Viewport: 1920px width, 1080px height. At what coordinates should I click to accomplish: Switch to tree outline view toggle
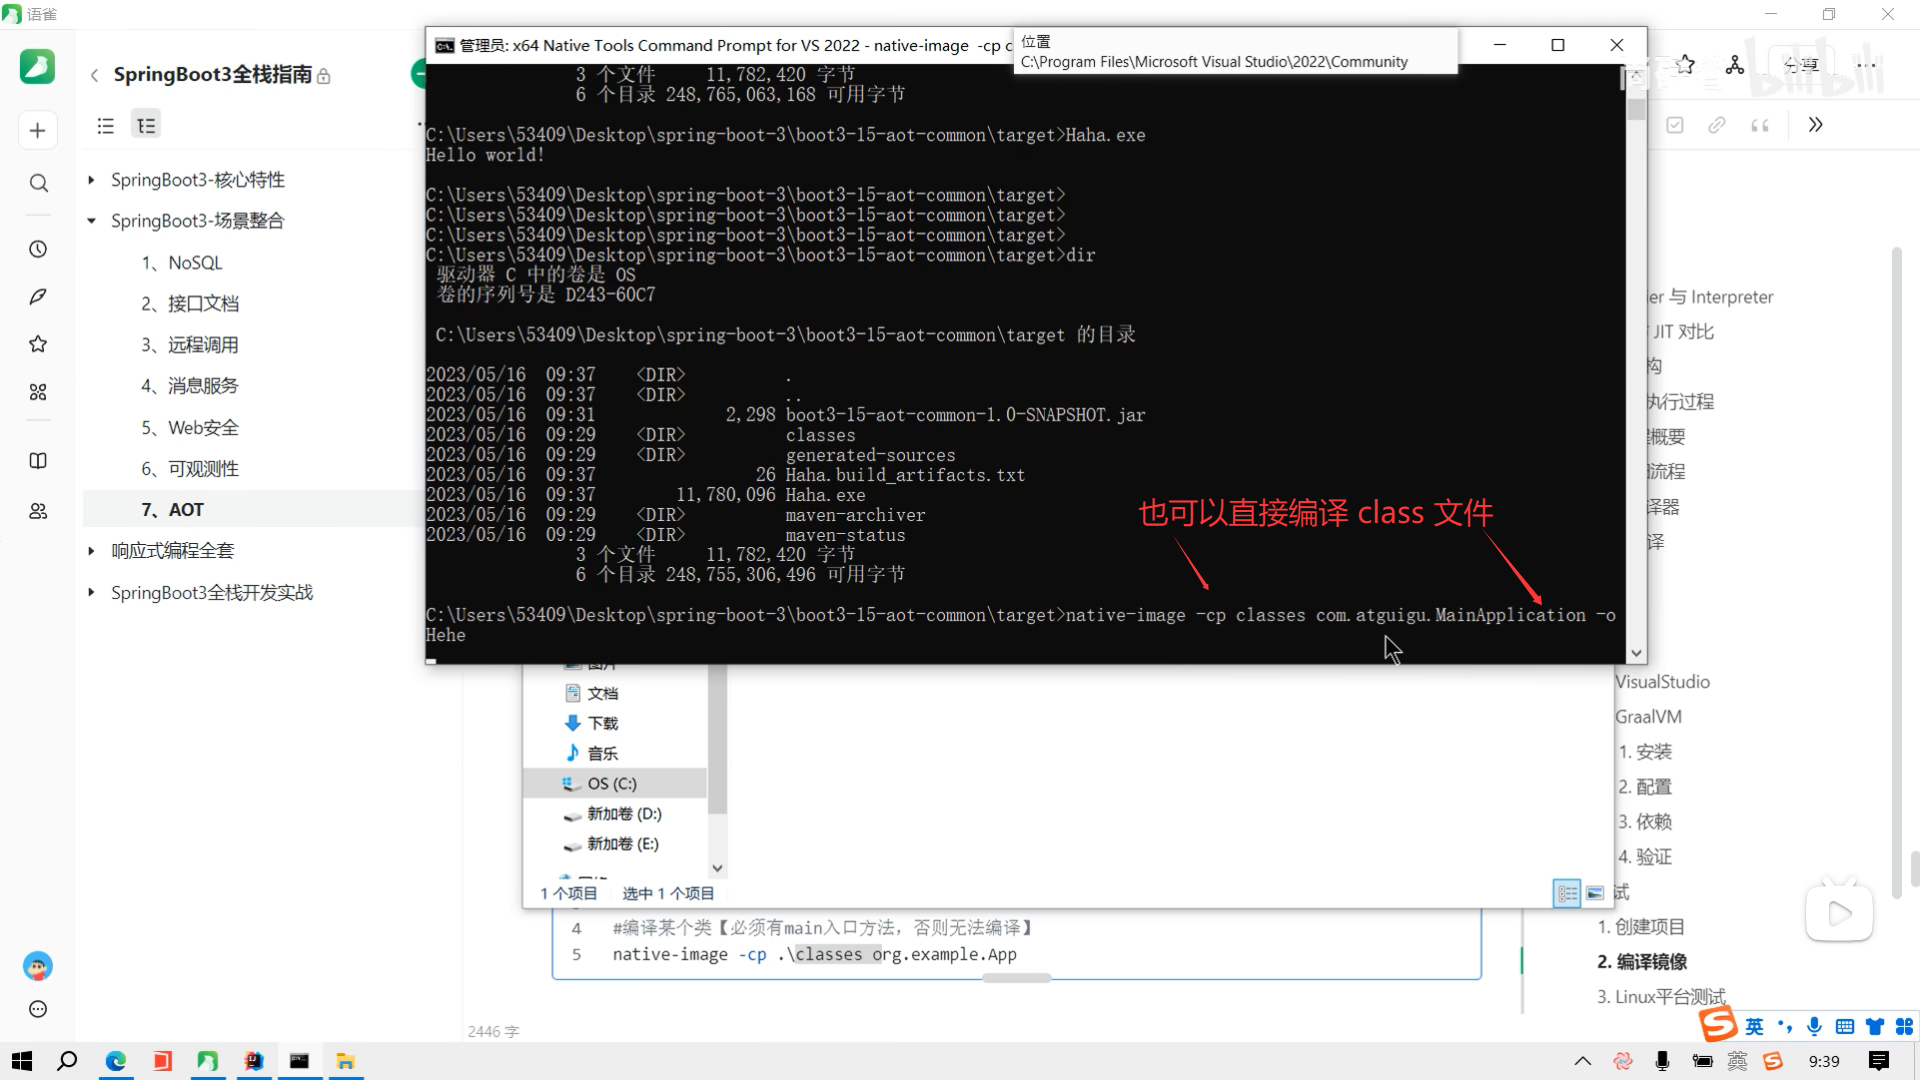[146, 125]
